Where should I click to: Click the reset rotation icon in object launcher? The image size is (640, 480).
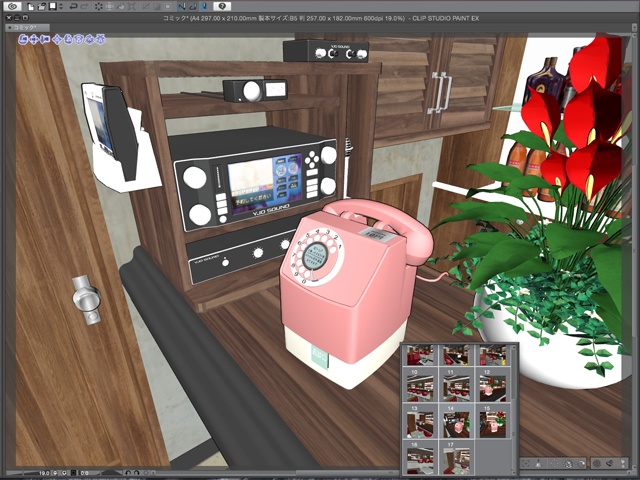(581, 463)
